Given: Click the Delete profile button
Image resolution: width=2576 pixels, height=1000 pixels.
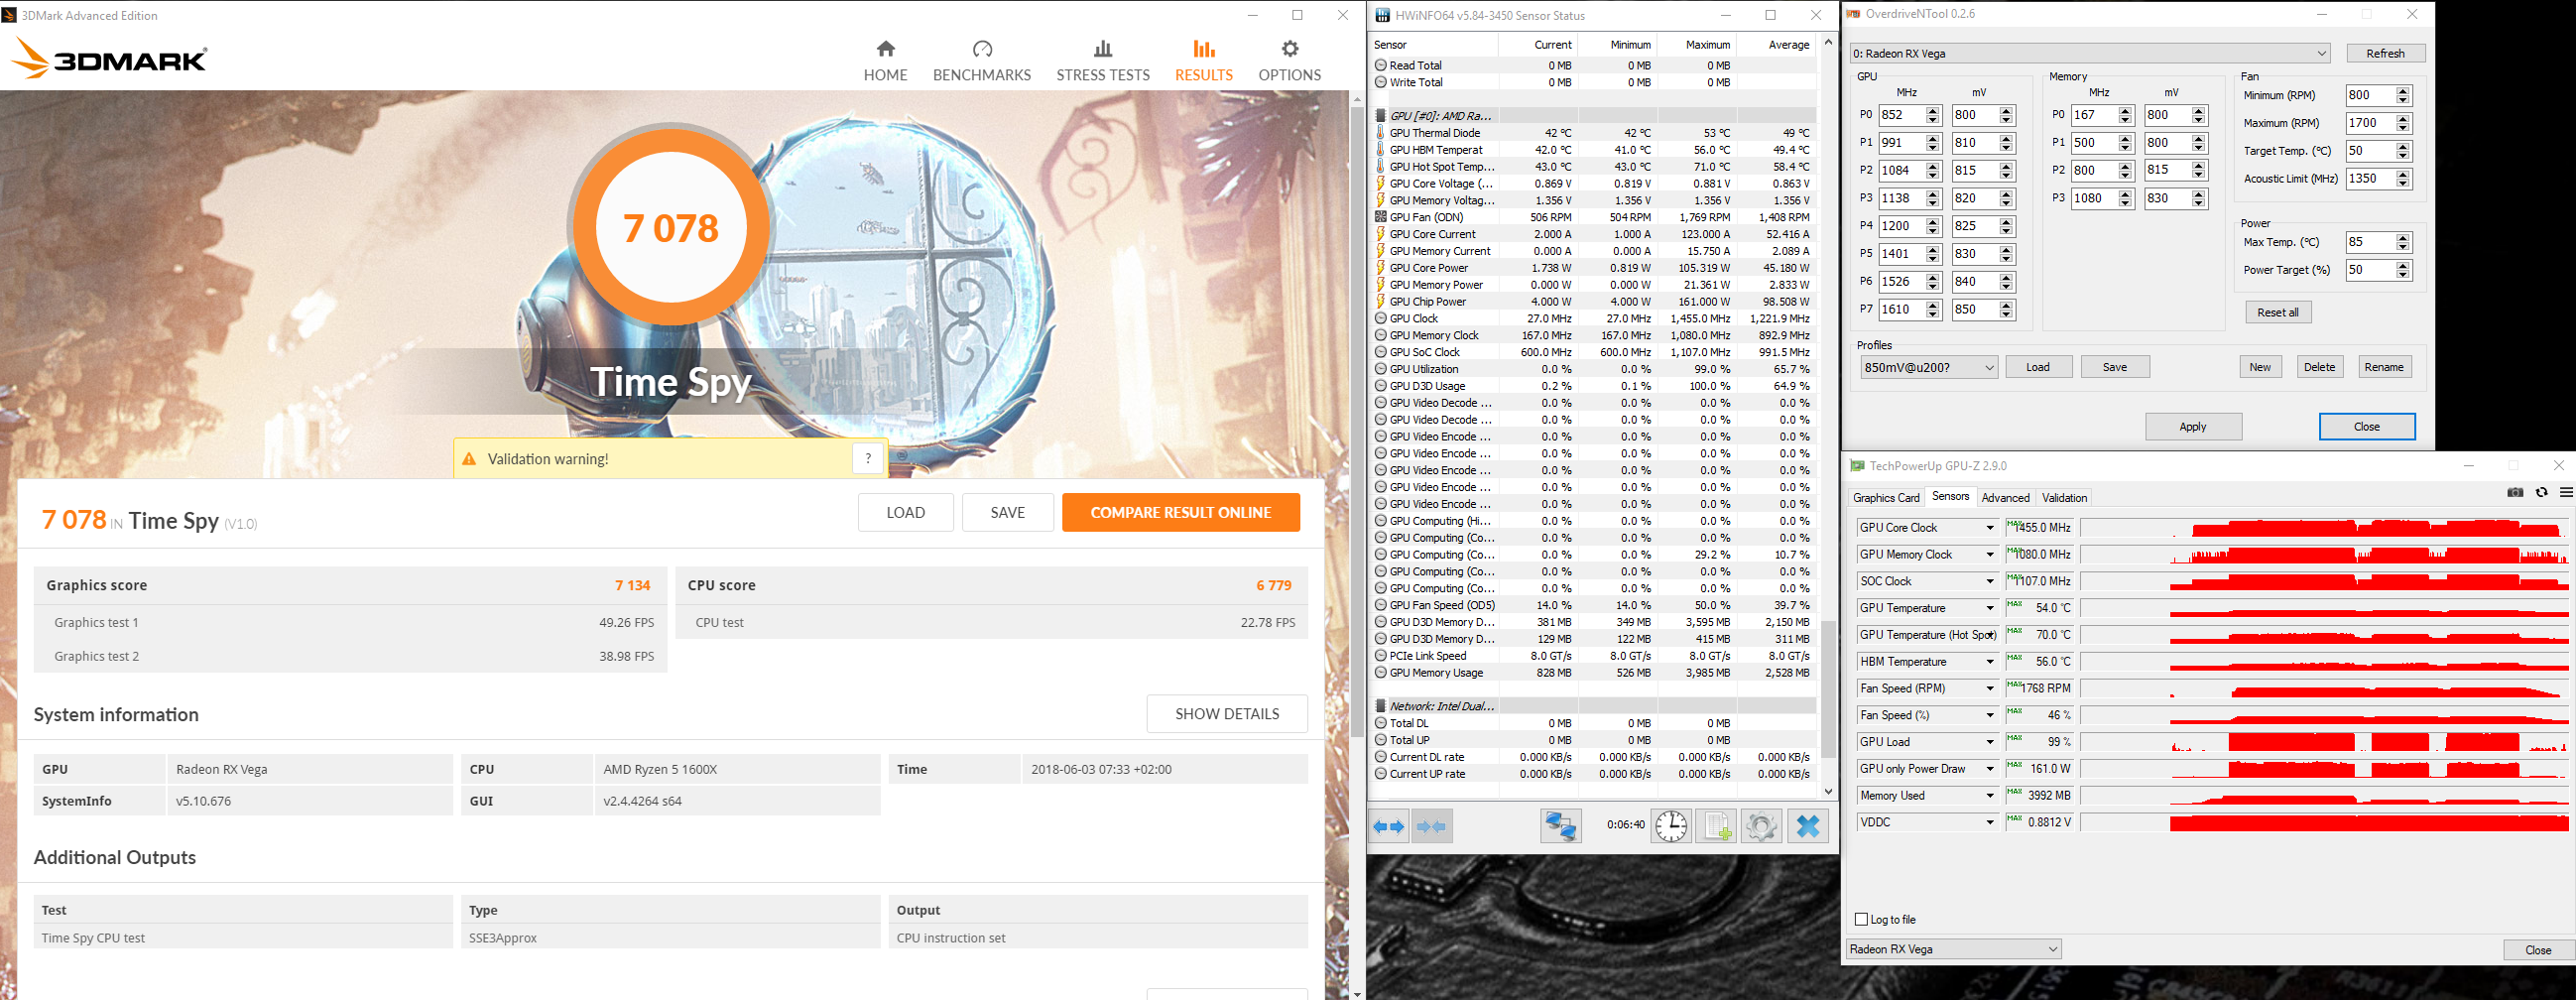Looking at the screenshot, I should click(x=2319, y=367).
